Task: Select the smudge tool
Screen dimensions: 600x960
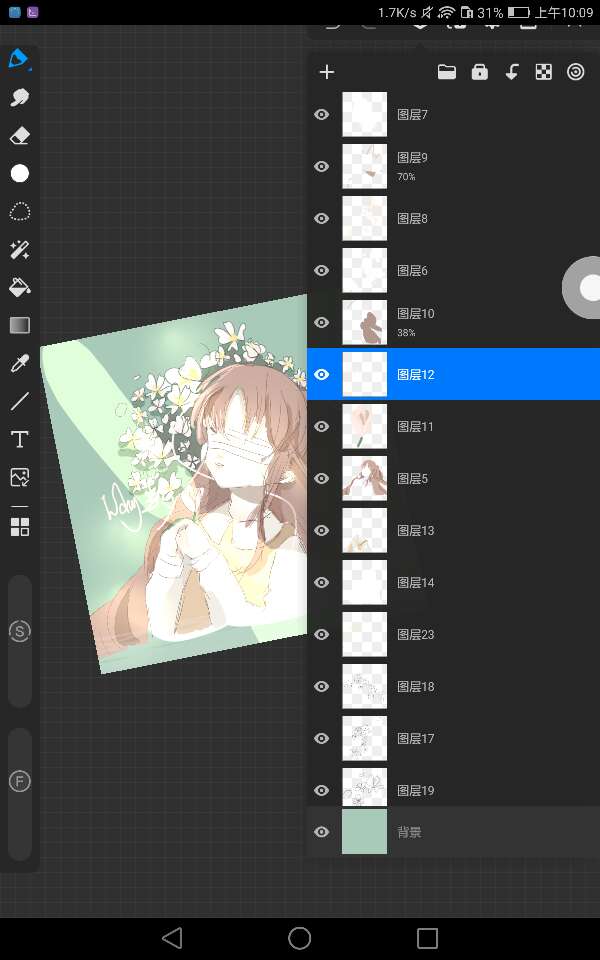Action: (20, 97)
